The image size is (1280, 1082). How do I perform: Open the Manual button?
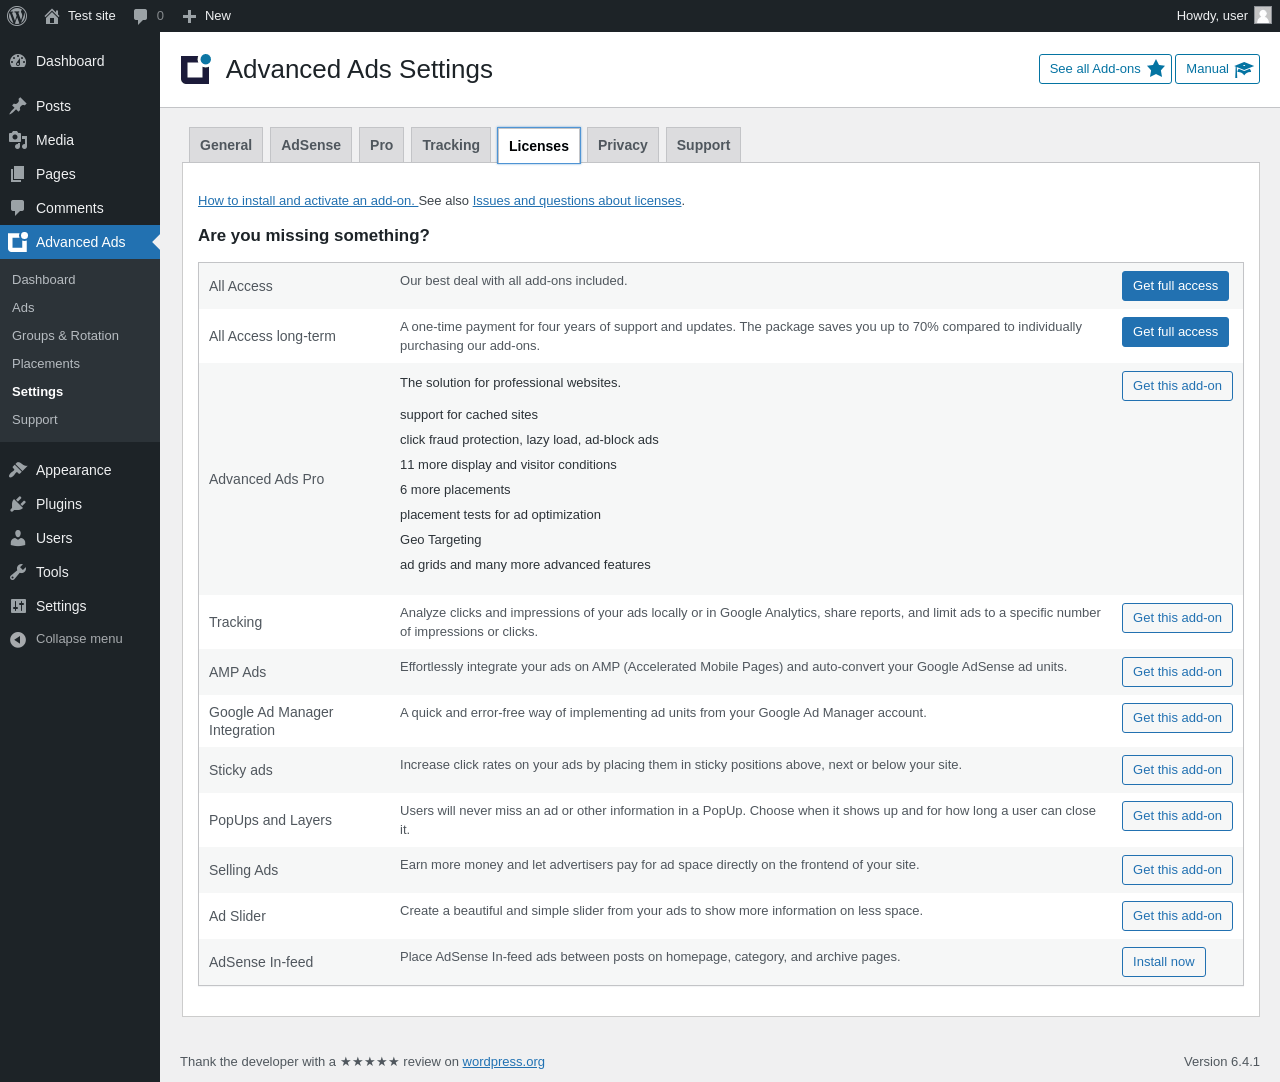click(x=1217, y=69)
